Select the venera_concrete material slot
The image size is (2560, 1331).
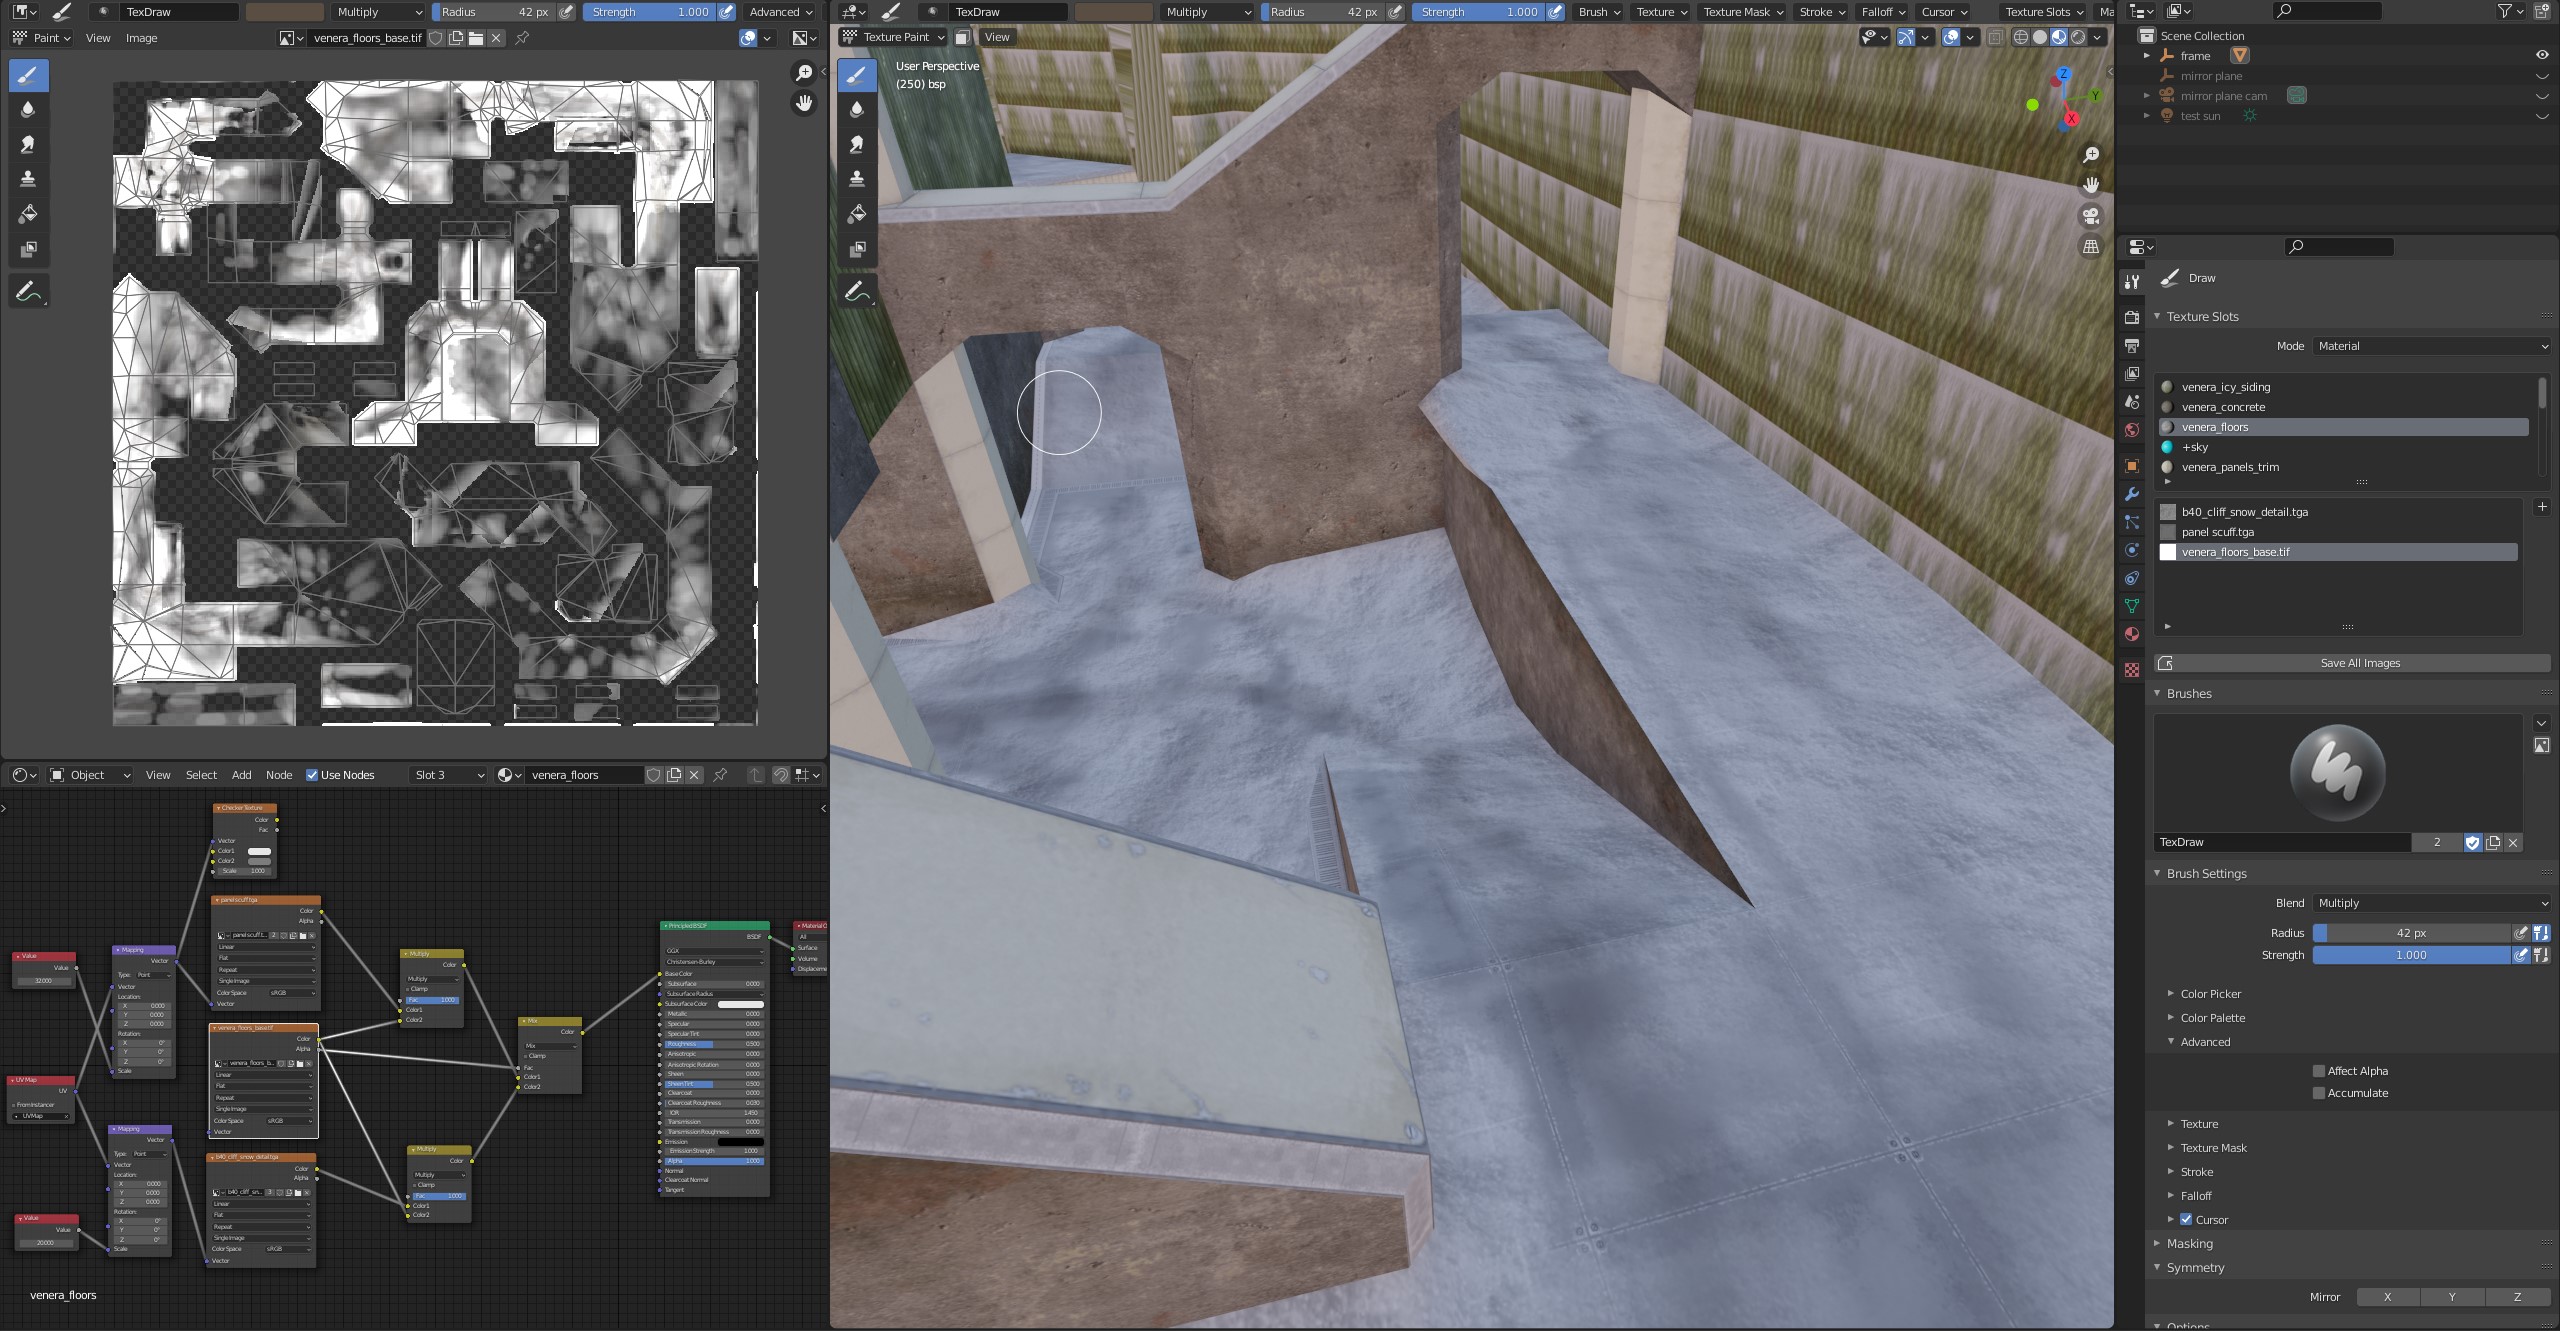click(x=2223, y=407)
